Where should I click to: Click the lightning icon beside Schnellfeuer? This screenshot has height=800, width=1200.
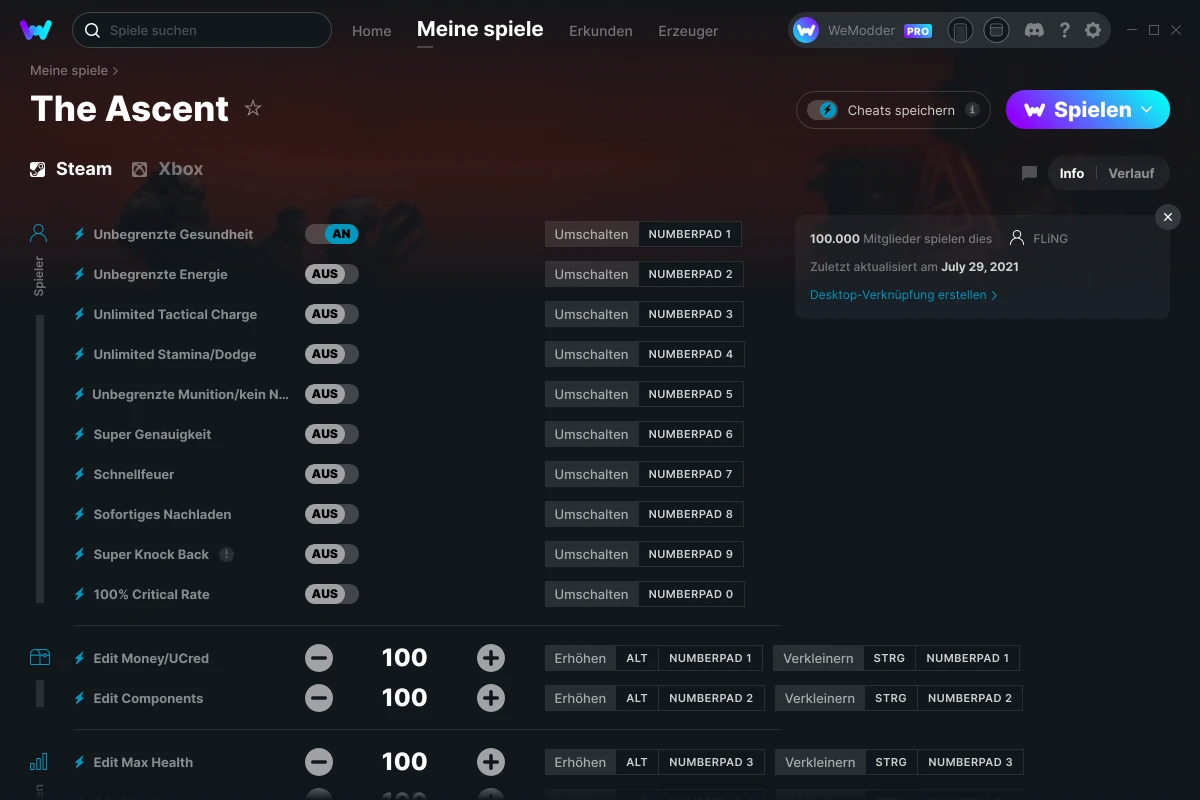click(80, 474)
